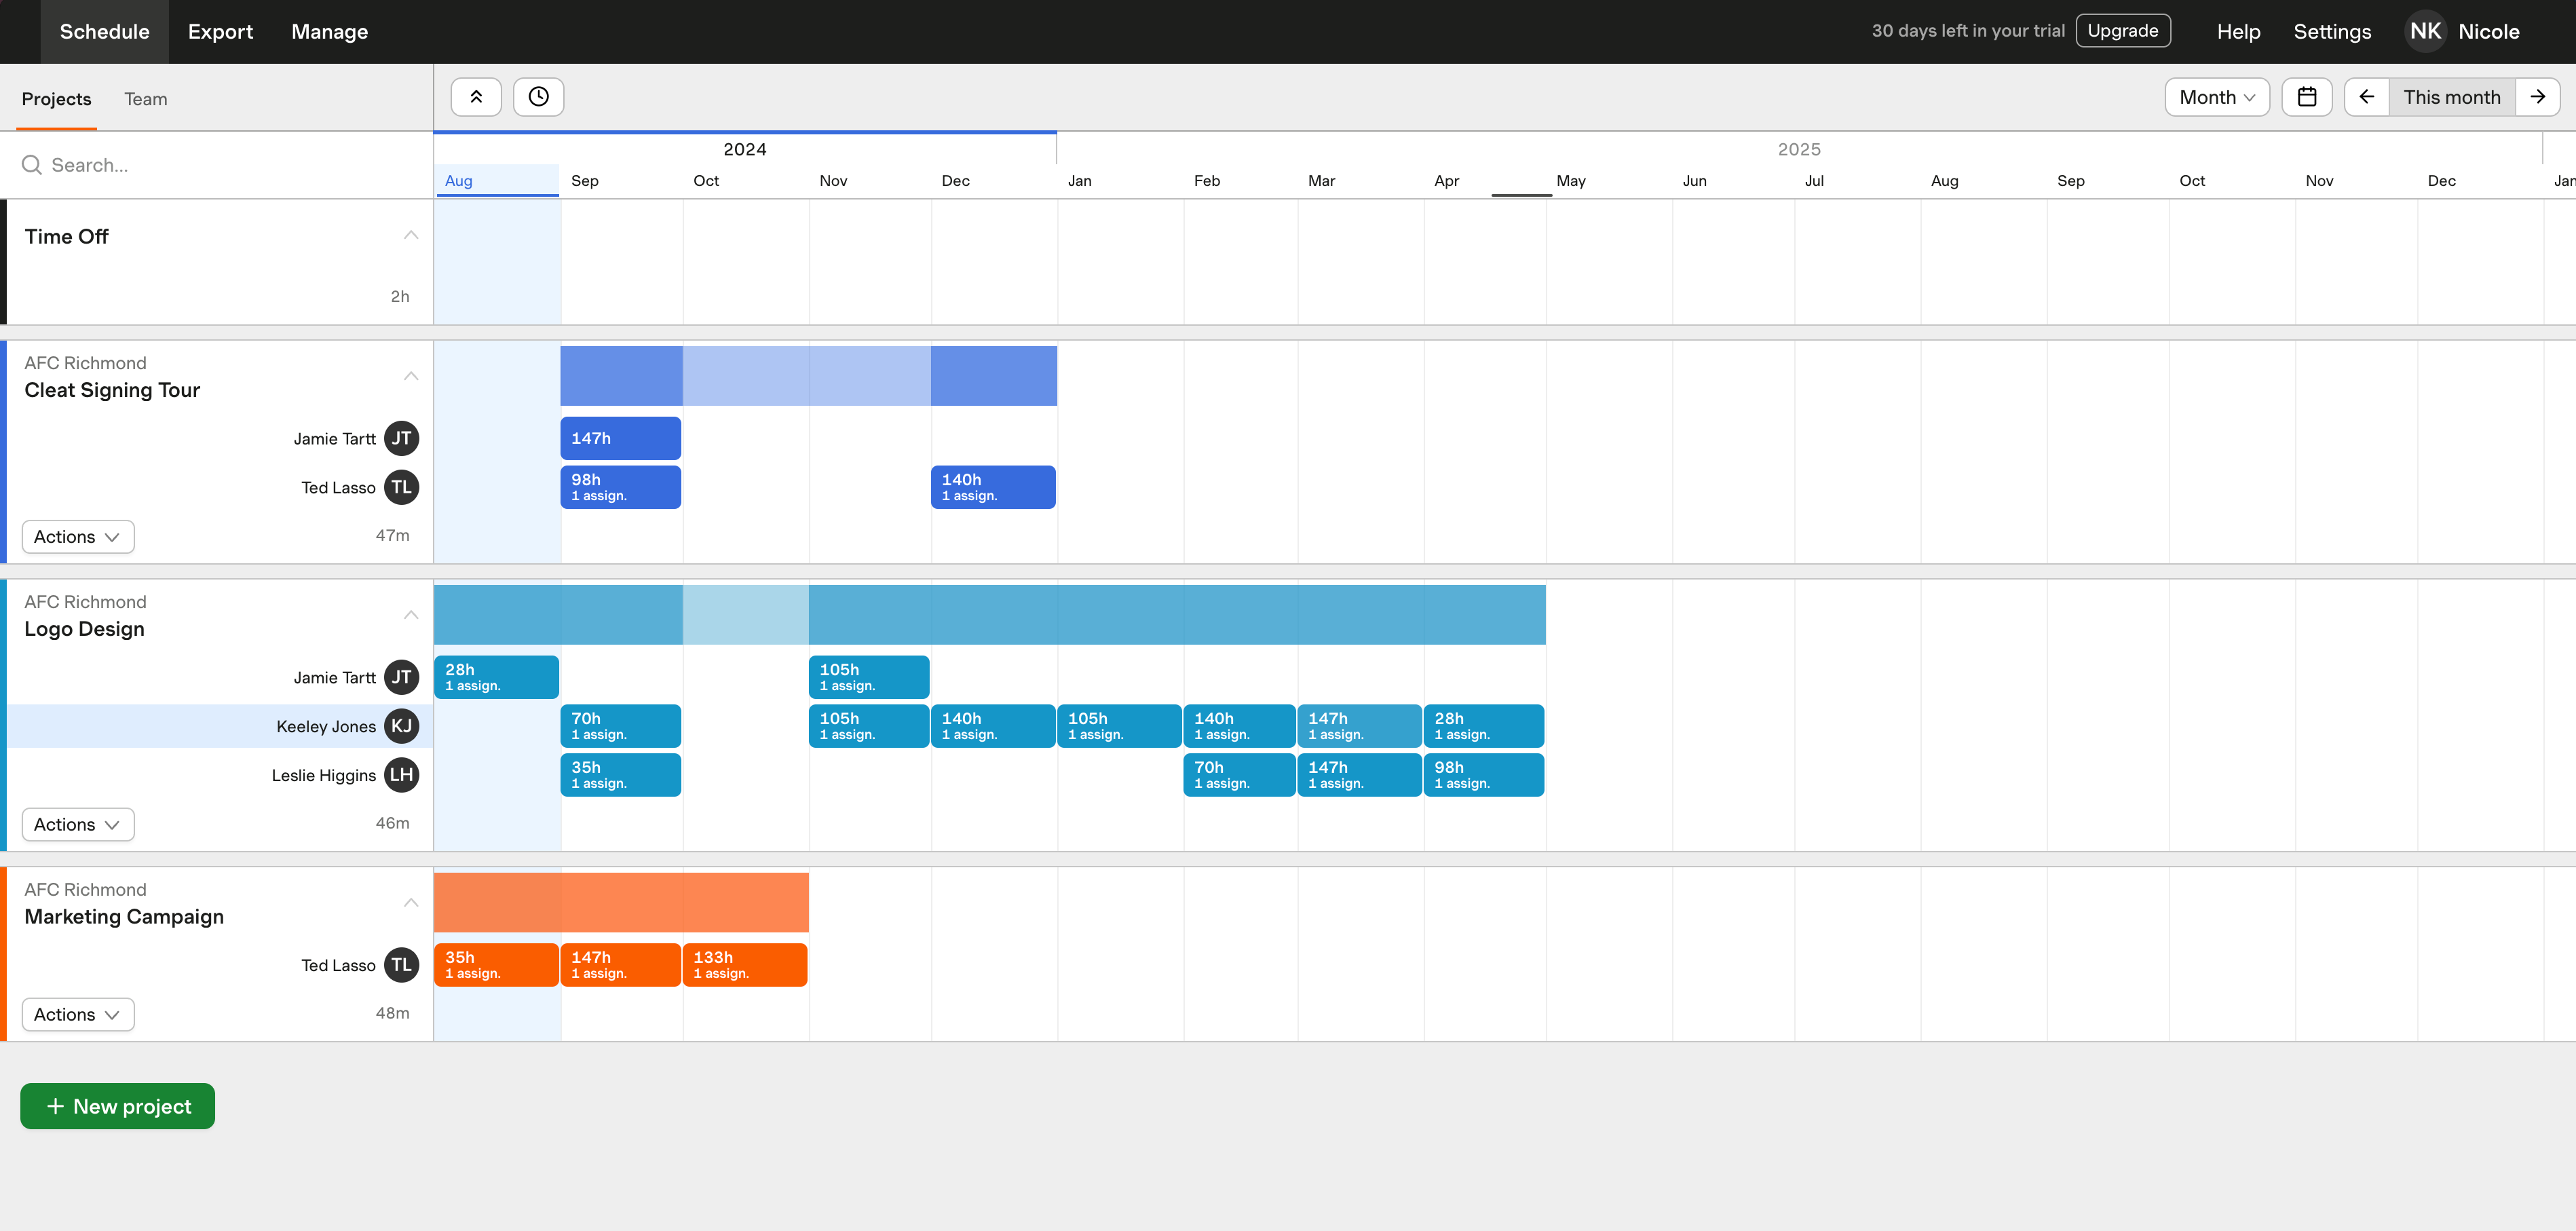Click the Help icon in top navigation
2576x1231 pixels.
(2237, 30)
